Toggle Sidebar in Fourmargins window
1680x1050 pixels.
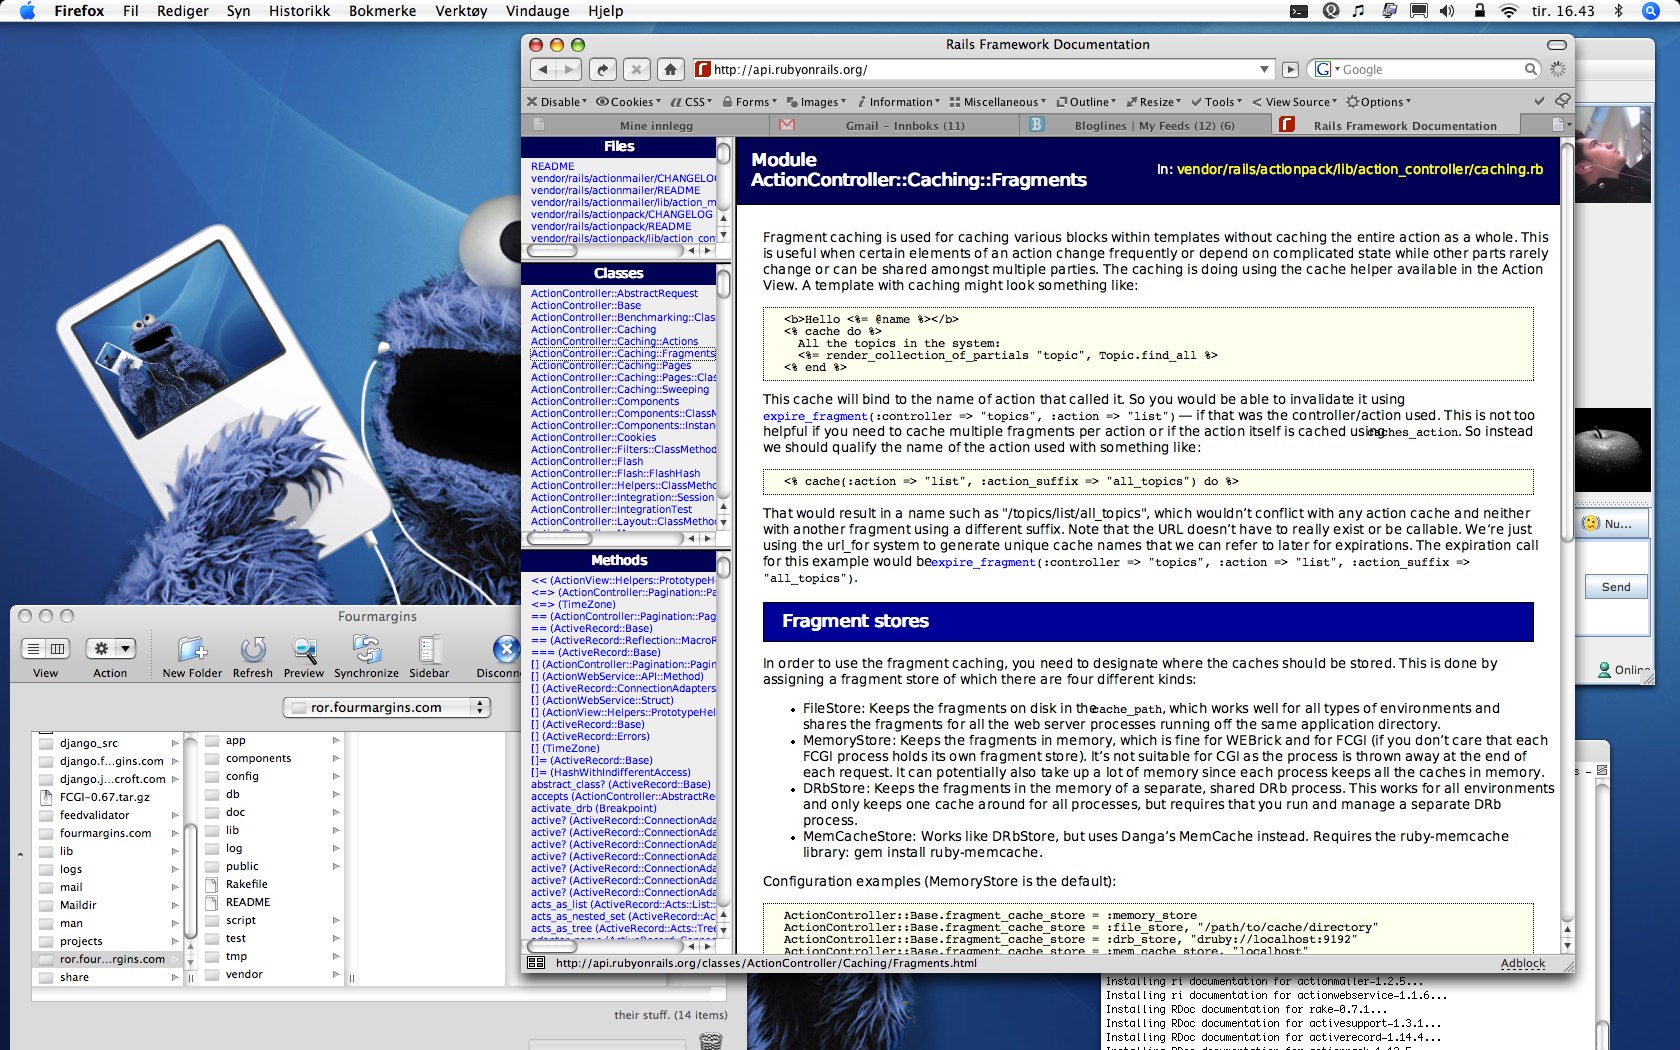coord(429,657)
